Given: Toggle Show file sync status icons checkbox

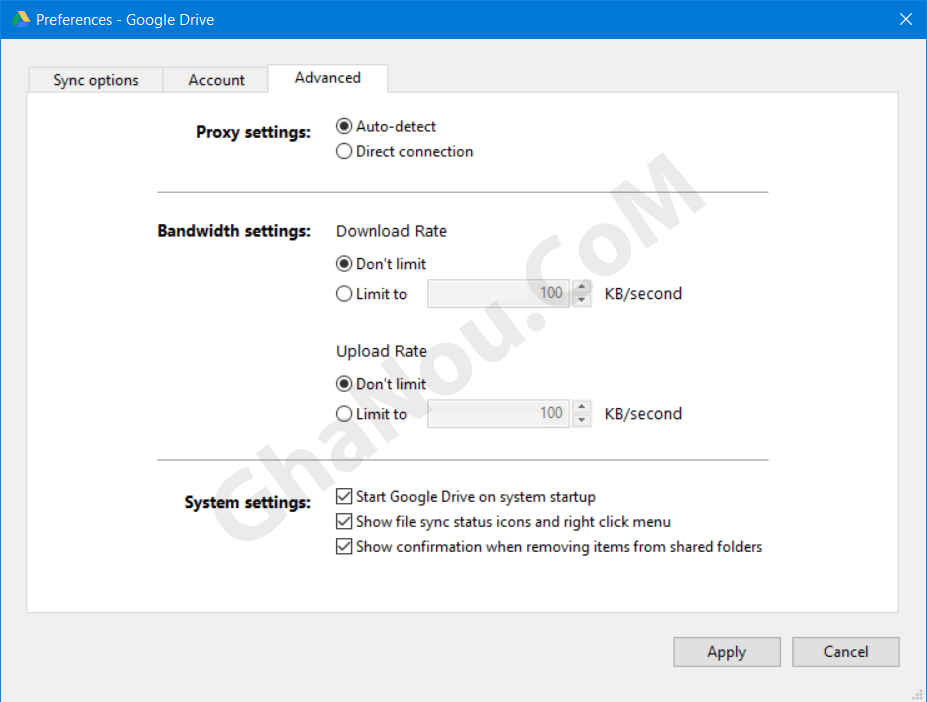Looking at the screenshot, I should pos(344,522).
